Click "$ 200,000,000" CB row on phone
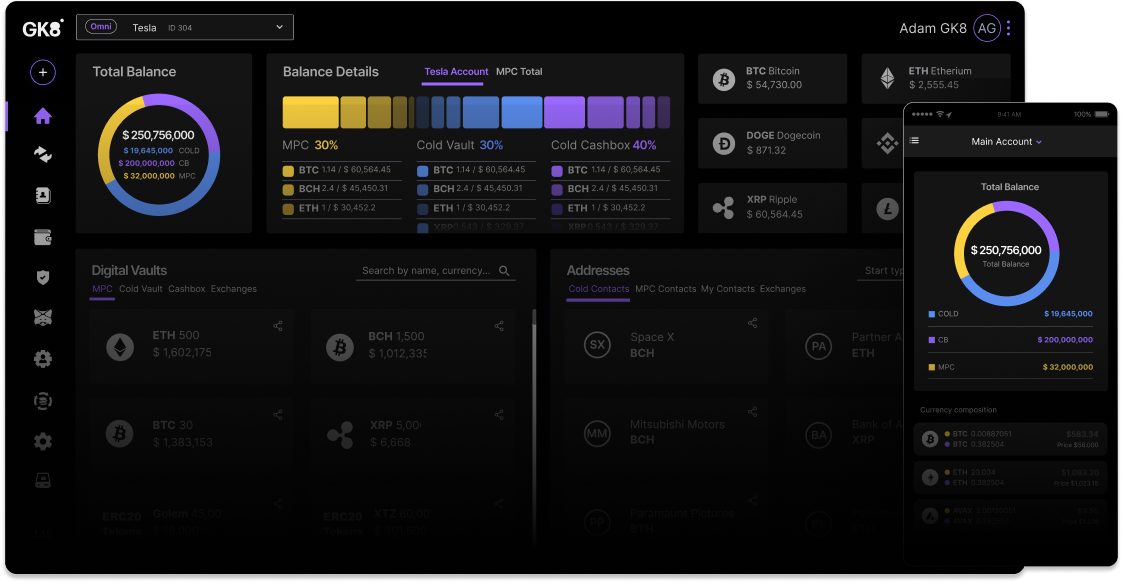This screenshot has width=1122, height=583. pyautogui.click(x=1010, y=340)
